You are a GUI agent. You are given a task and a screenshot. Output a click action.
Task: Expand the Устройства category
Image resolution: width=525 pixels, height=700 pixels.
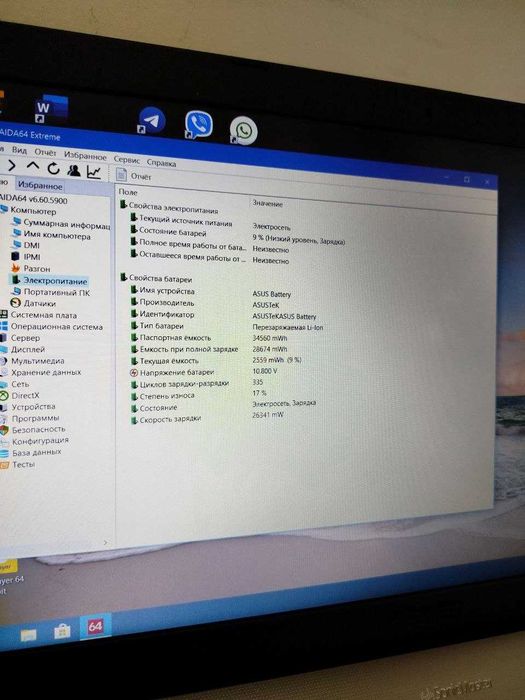pos(28,407)
